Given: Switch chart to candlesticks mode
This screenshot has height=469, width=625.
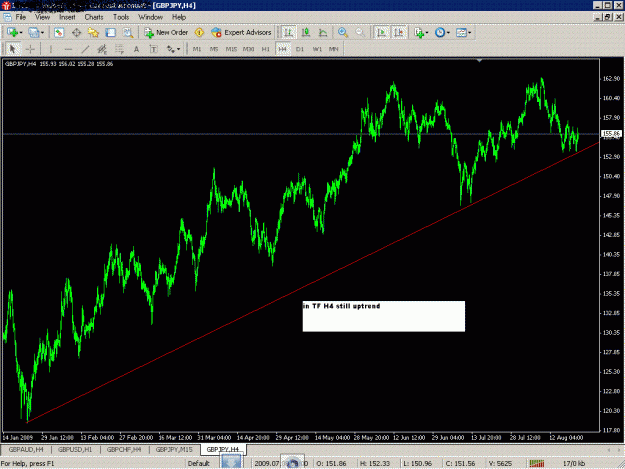Looking at the screenshot, I should tap(306, 32).
